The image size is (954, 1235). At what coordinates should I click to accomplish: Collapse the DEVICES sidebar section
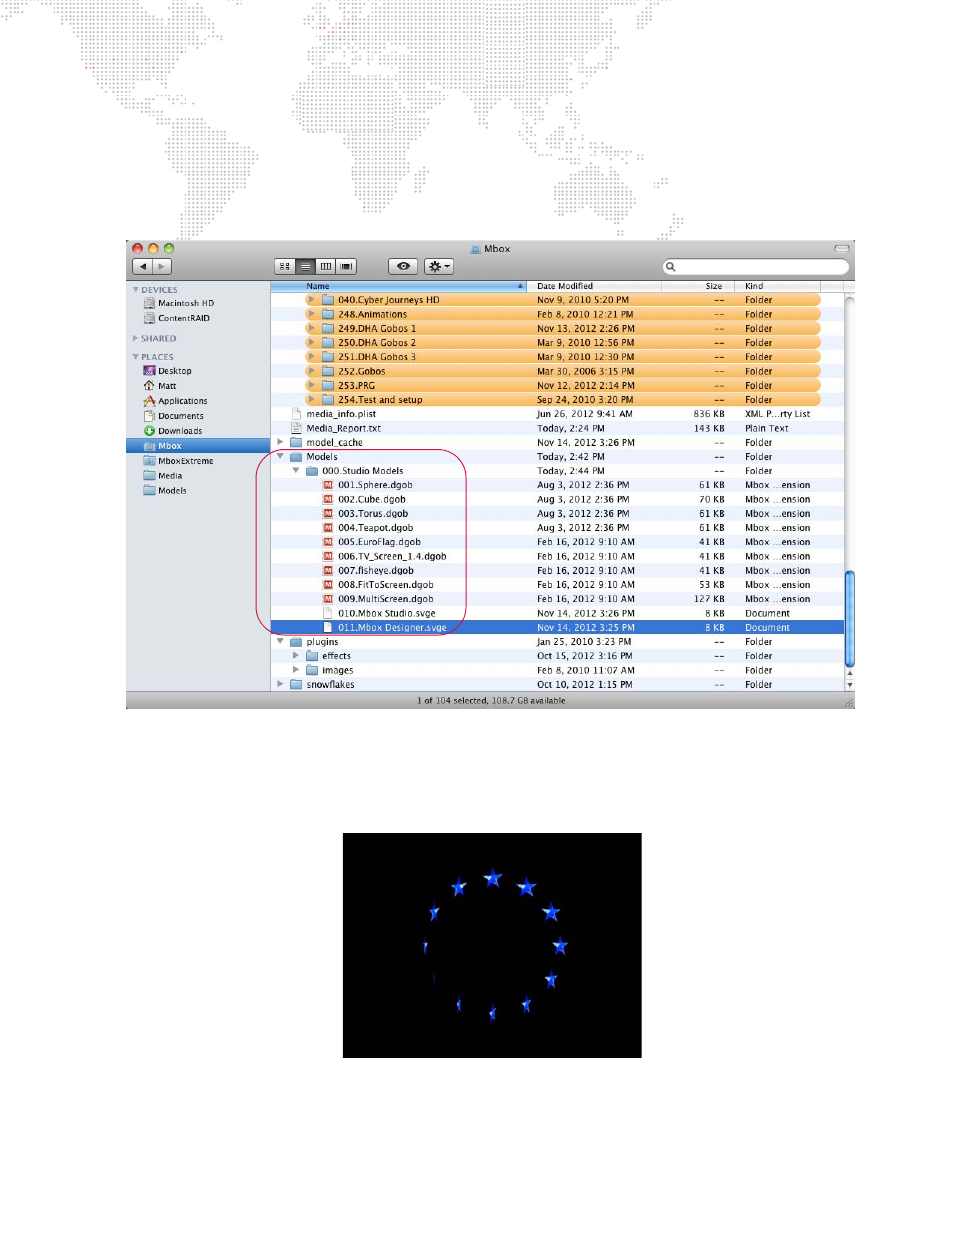click(136, 290)
